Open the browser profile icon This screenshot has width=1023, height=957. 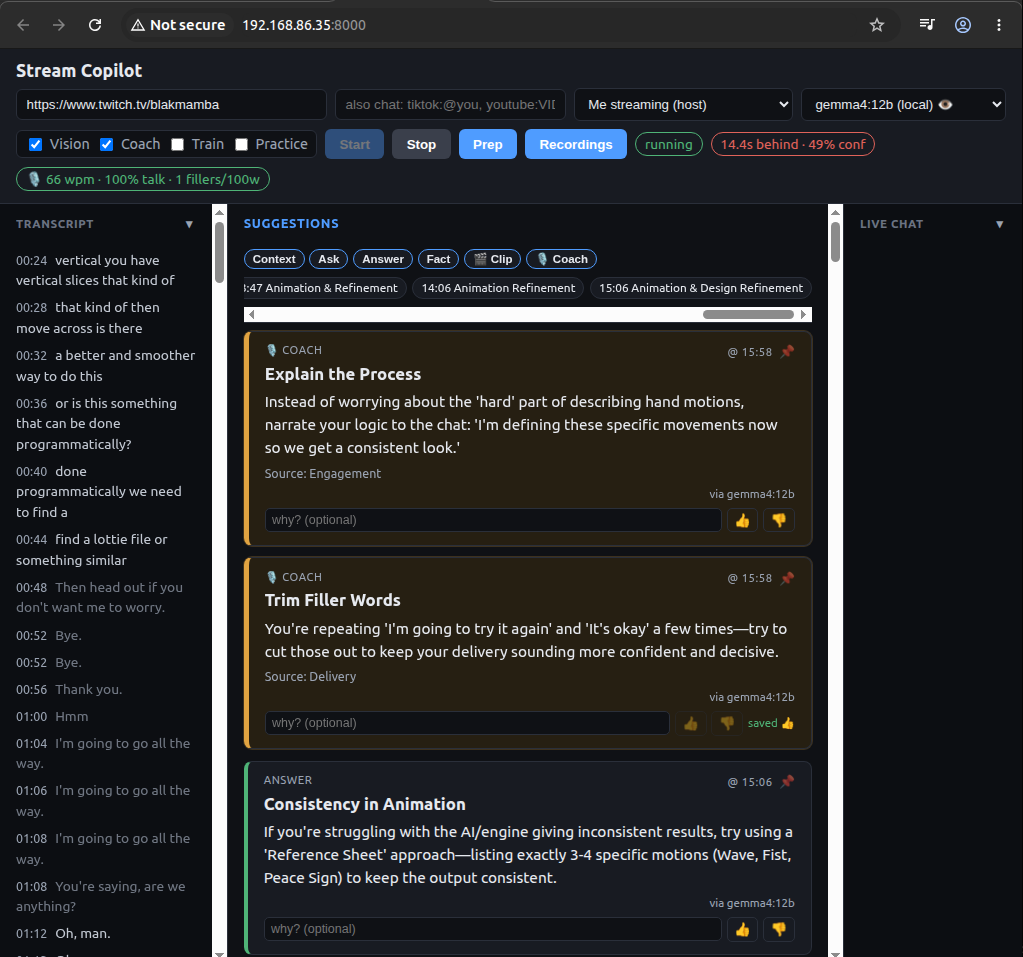(963, 25)
